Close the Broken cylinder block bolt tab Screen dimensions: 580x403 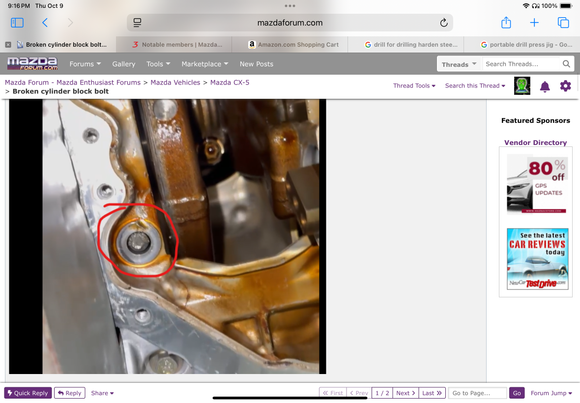click(x=8, y=45)
